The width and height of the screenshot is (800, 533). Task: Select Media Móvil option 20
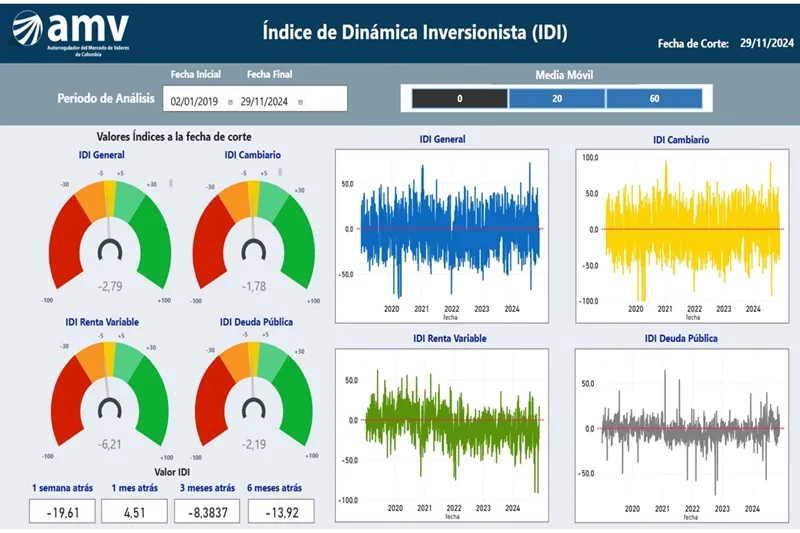point(556,99)
